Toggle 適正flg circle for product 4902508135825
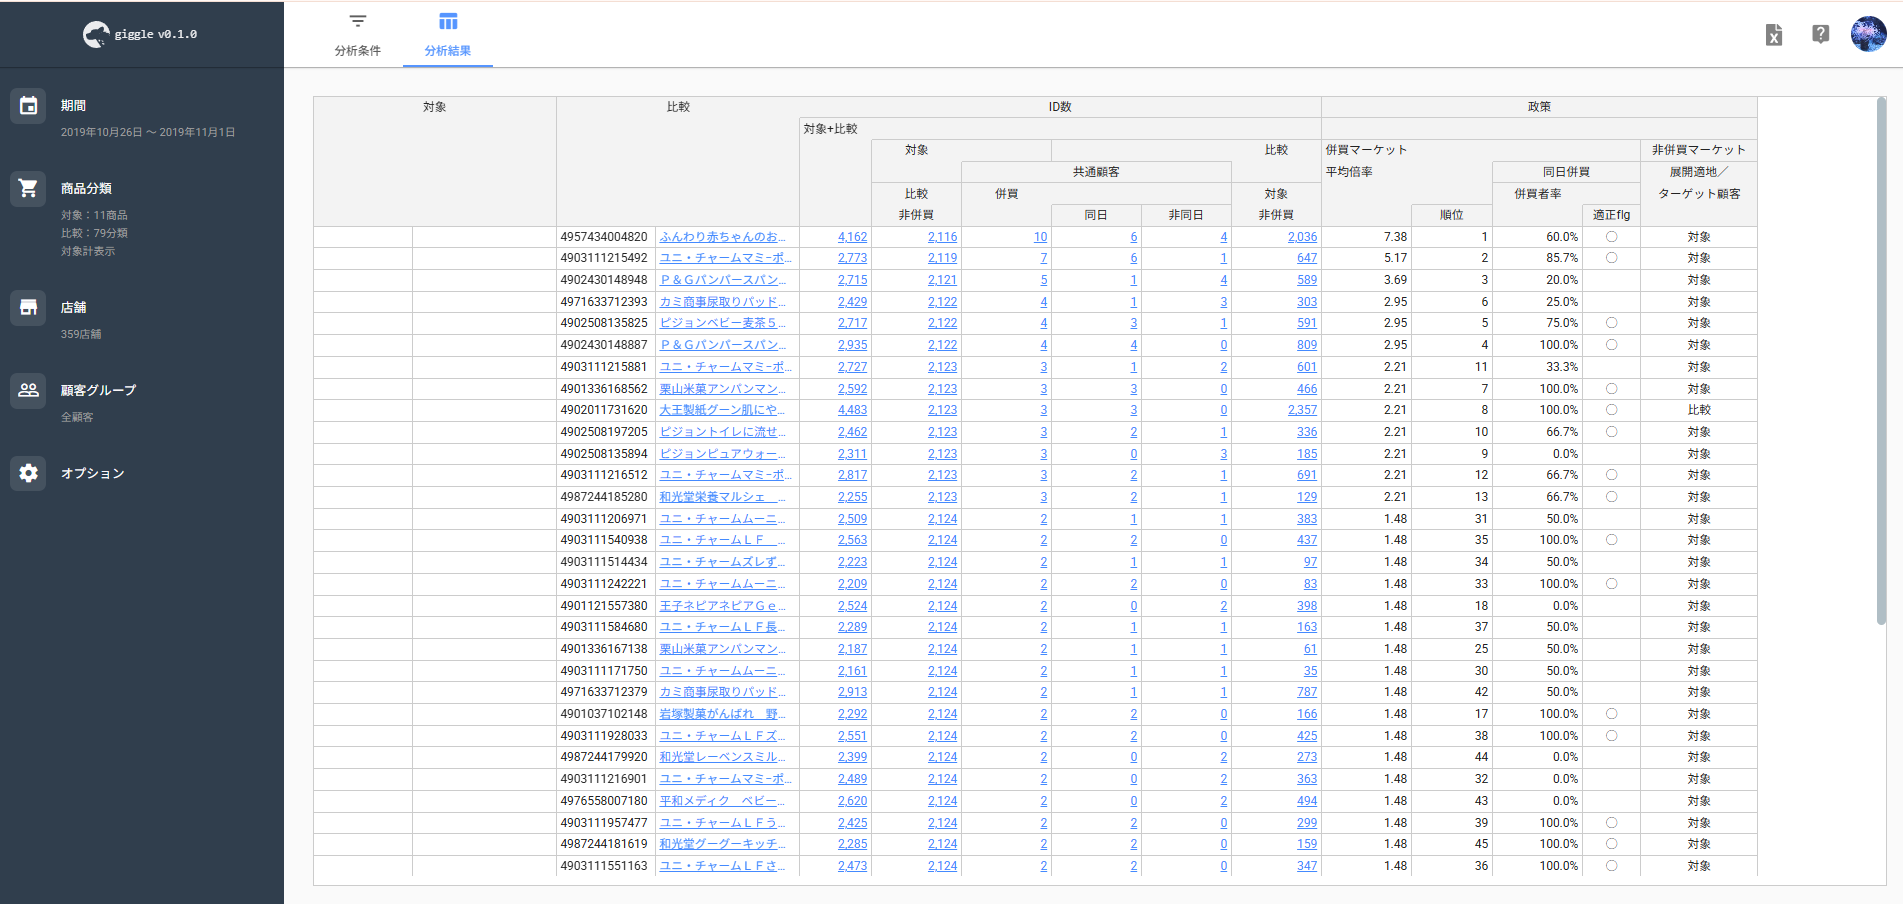 point(1611,323)
